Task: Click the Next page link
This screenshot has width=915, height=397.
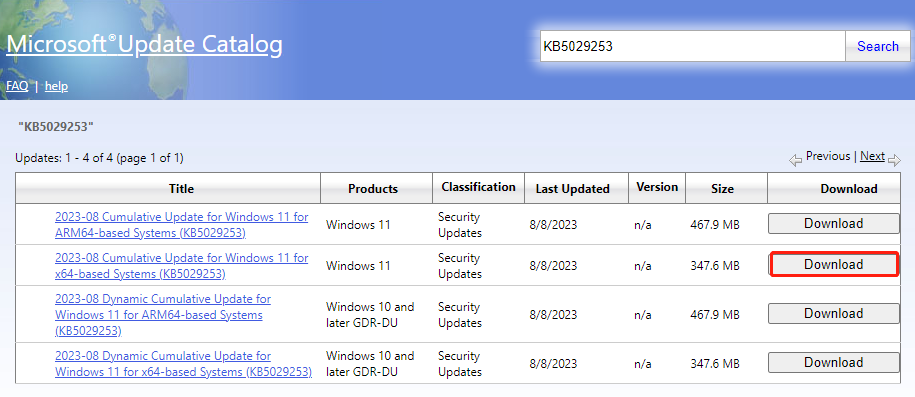Action: pyautogui.click(x=872, y=156)
